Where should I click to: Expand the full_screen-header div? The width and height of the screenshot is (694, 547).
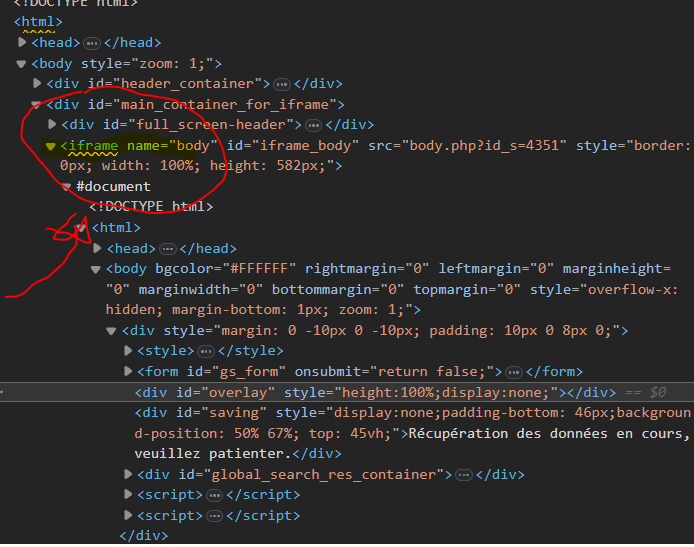pyautogui.click(x=52, y=124)
